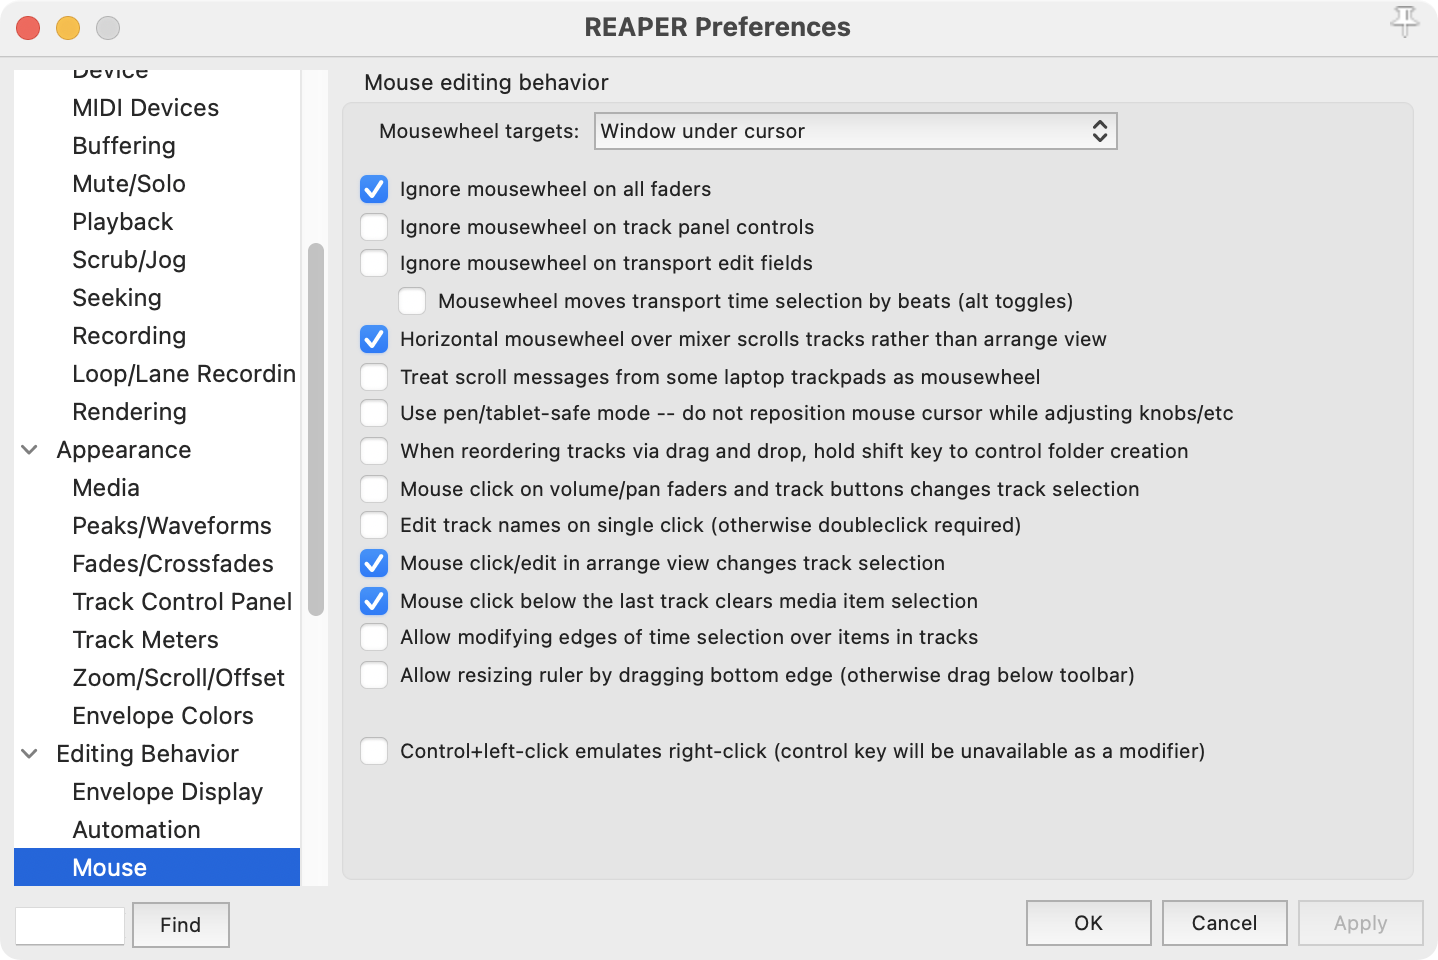Uncheck Ignore mousewheel on all faders
1438x960 pixels.
pos(374,189)
